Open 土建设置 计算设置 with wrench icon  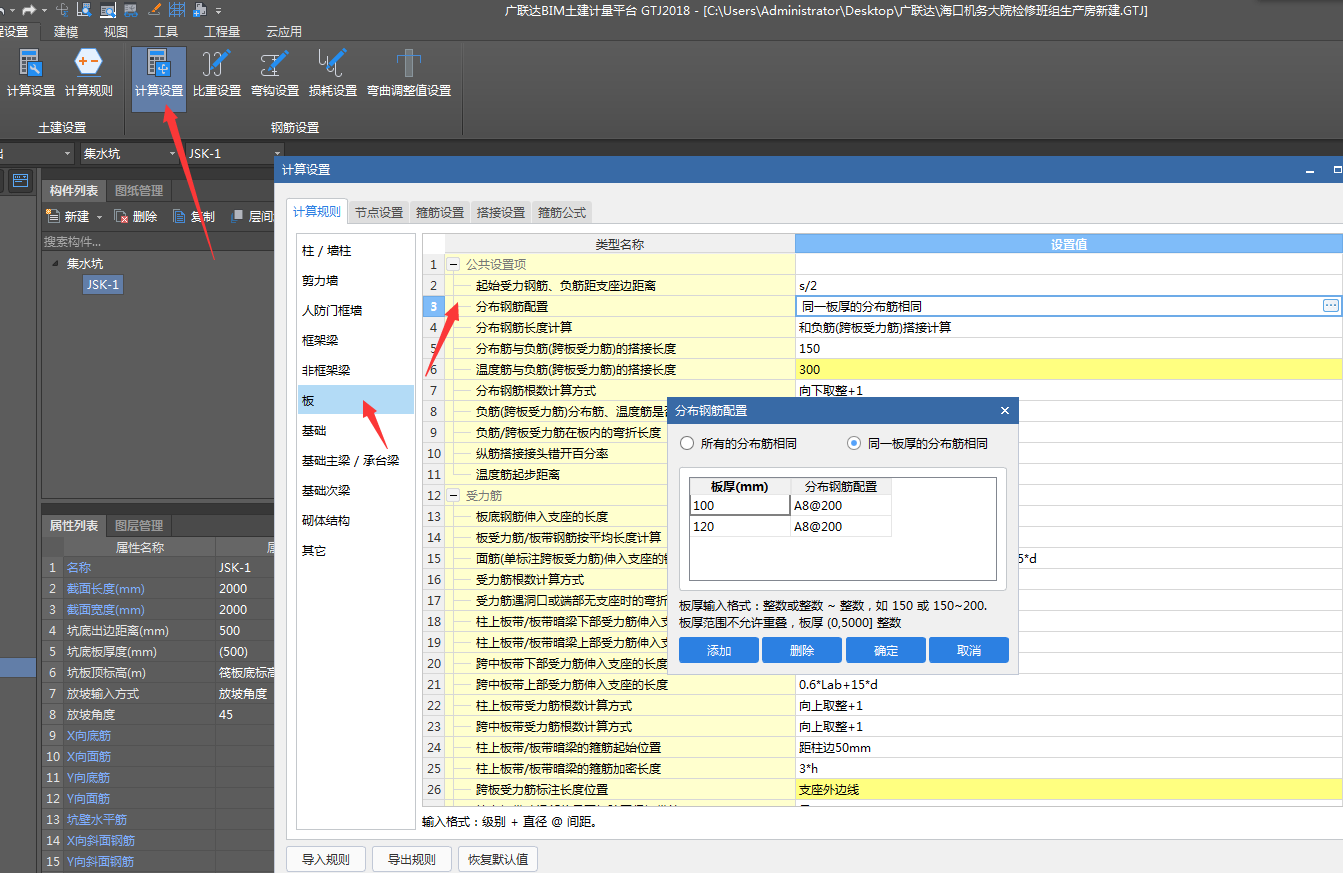[31, 73]
